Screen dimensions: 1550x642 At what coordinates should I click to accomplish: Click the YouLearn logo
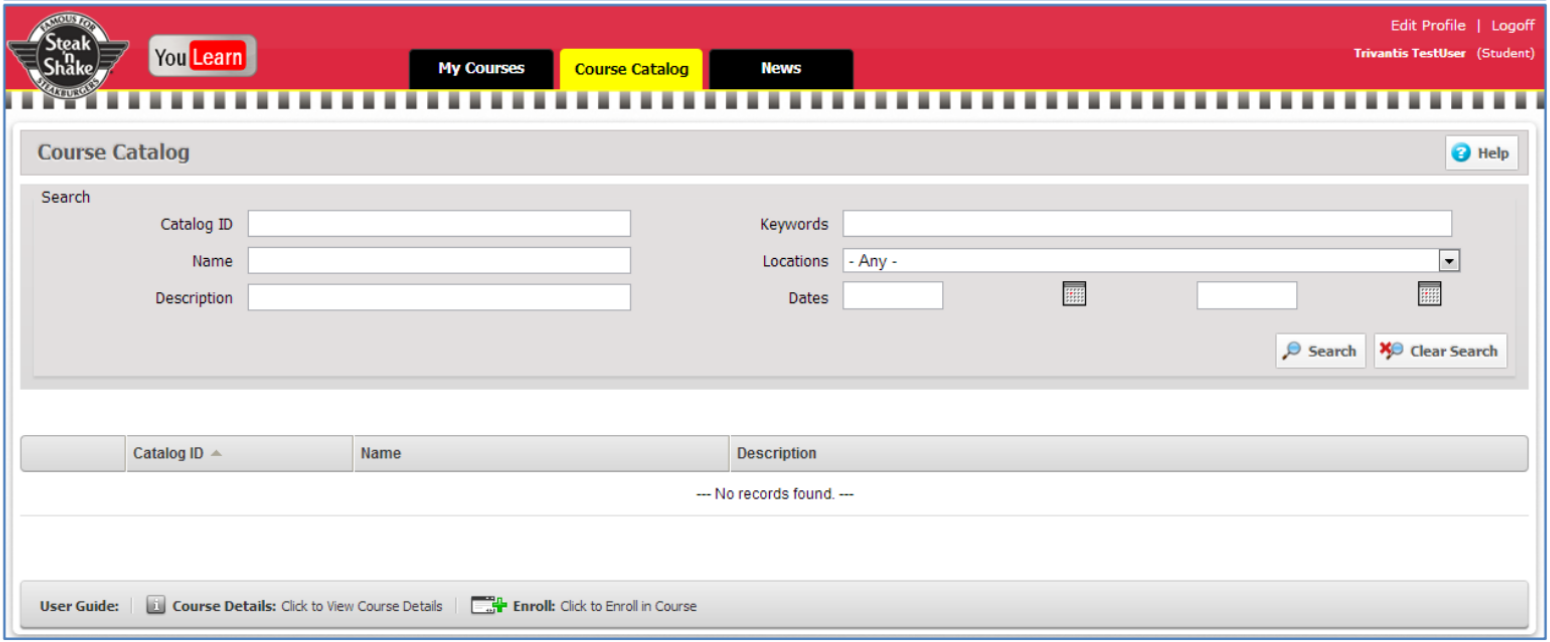click(x=203, y=57)
